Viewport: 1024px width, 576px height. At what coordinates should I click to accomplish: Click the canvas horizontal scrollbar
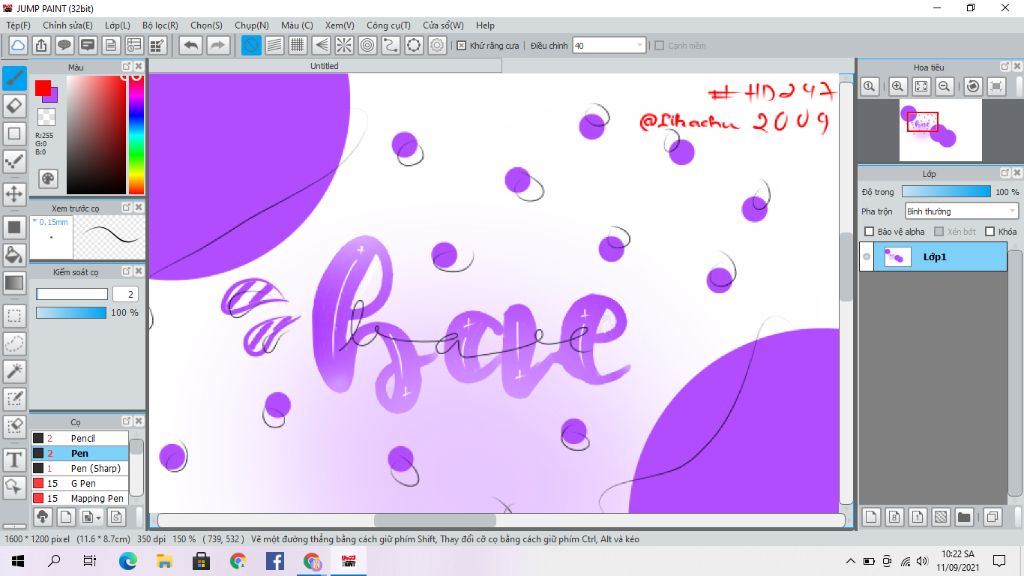pyautogui.click(x=434, y=520)
